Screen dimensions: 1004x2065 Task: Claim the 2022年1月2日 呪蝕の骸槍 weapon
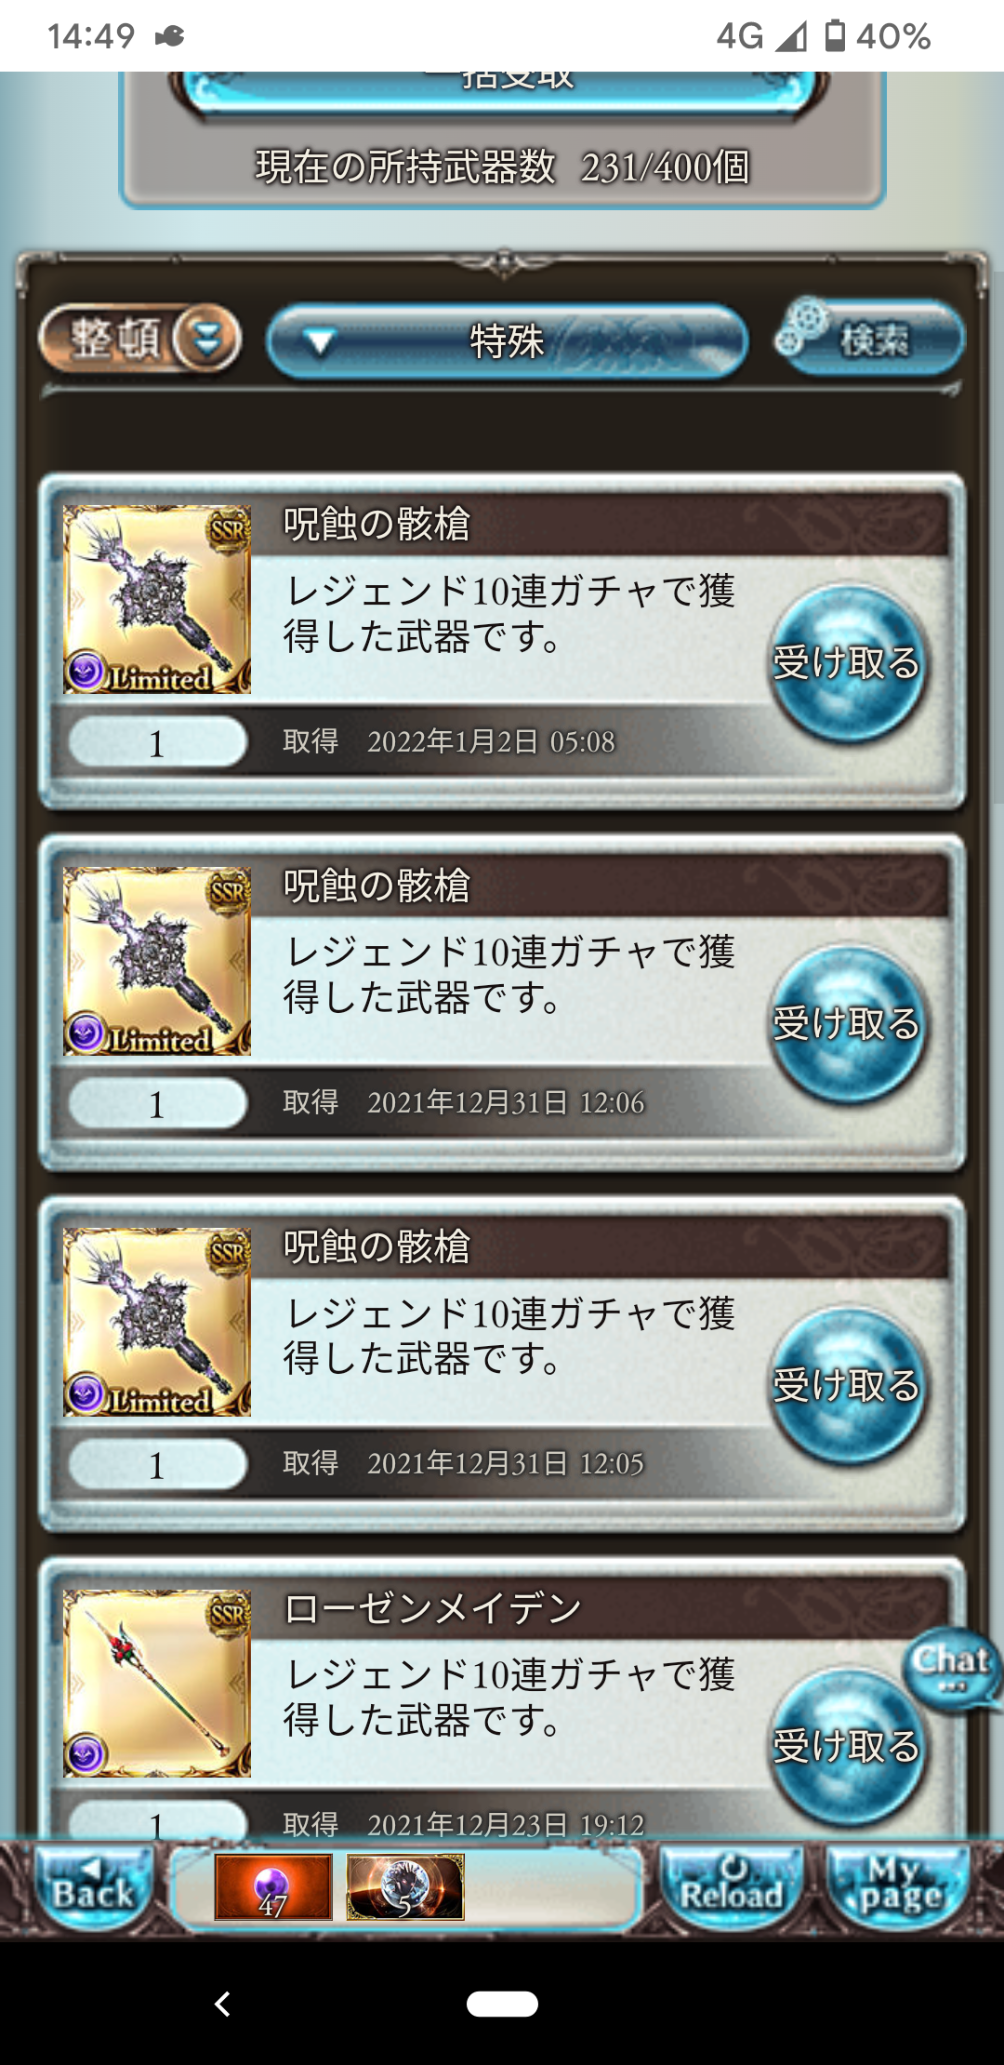click(x=846, y=663)
